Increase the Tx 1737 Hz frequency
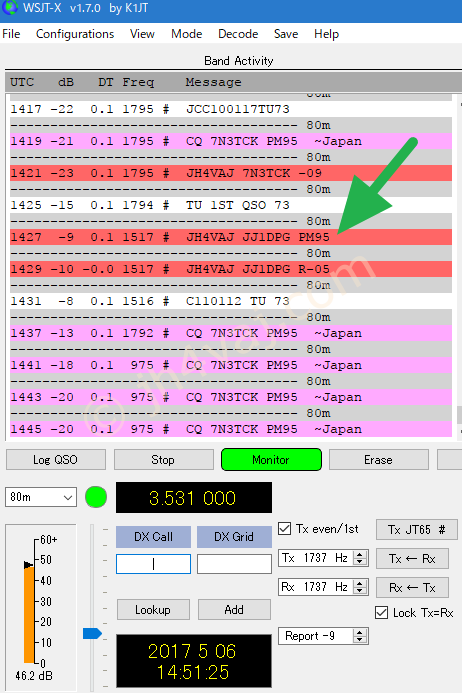Viewport: 462px width, 693px height. [360, 554]
